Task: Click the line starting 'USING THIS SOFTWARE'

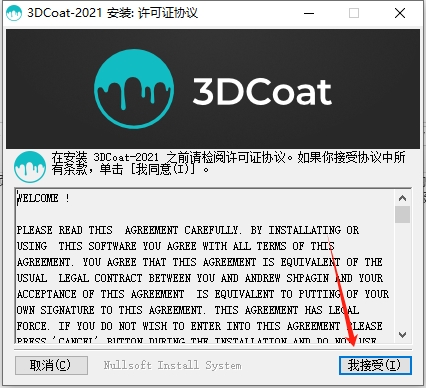Action: tap(176, 246)
